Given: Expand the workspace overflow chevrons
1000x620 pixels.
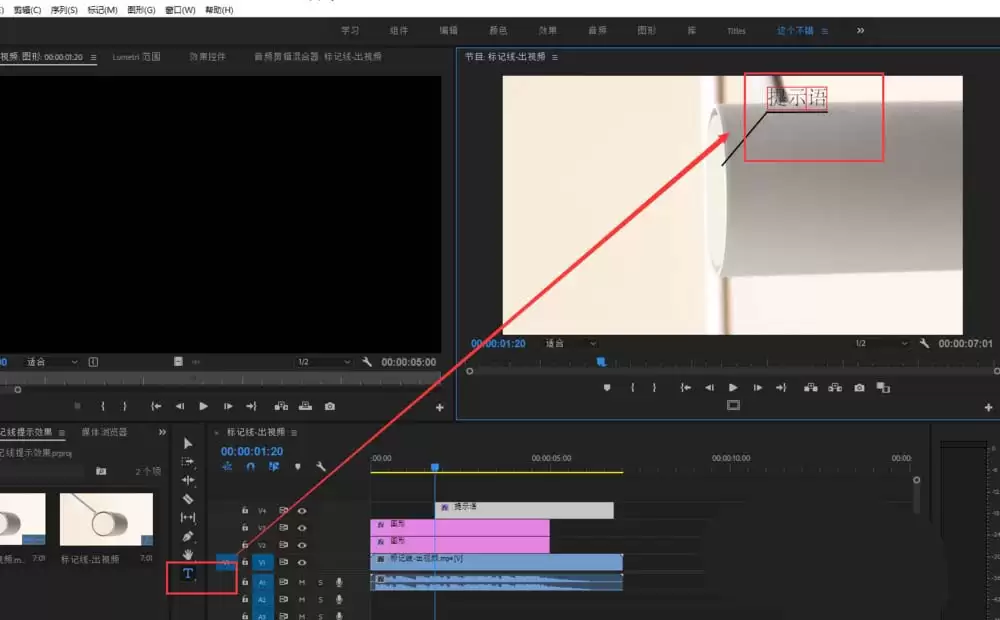Looking at the screenshot, I should click(x=860, y=31).
